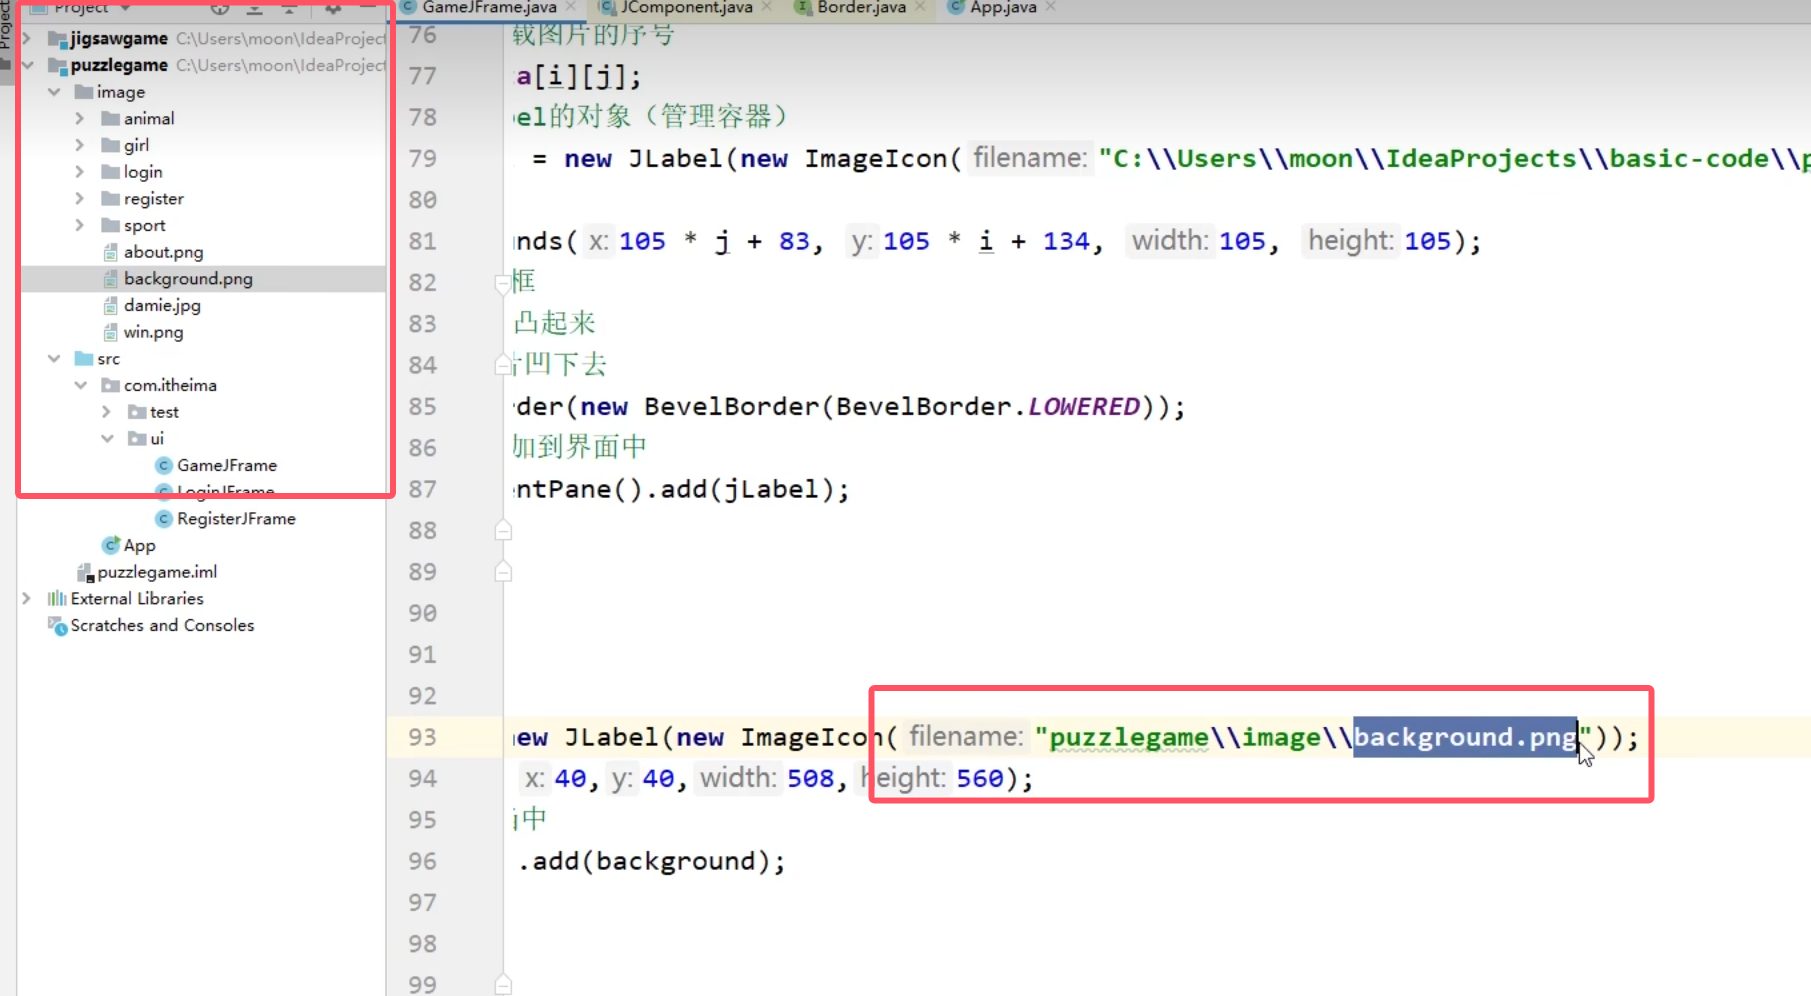Toggle code fold marker at line 99
This screenshot has height=996, width=1811.
click(503, 985)
